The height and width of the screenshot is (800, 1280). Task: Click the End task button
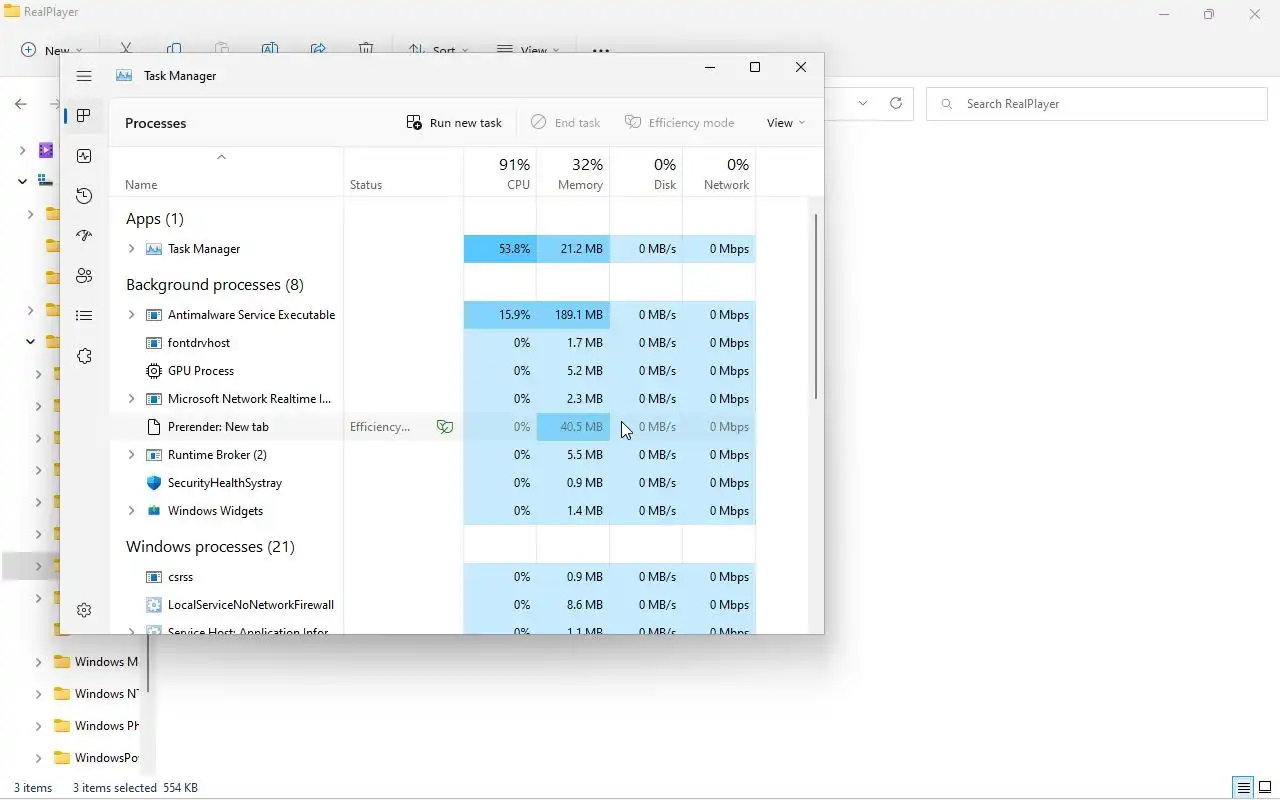565,123
